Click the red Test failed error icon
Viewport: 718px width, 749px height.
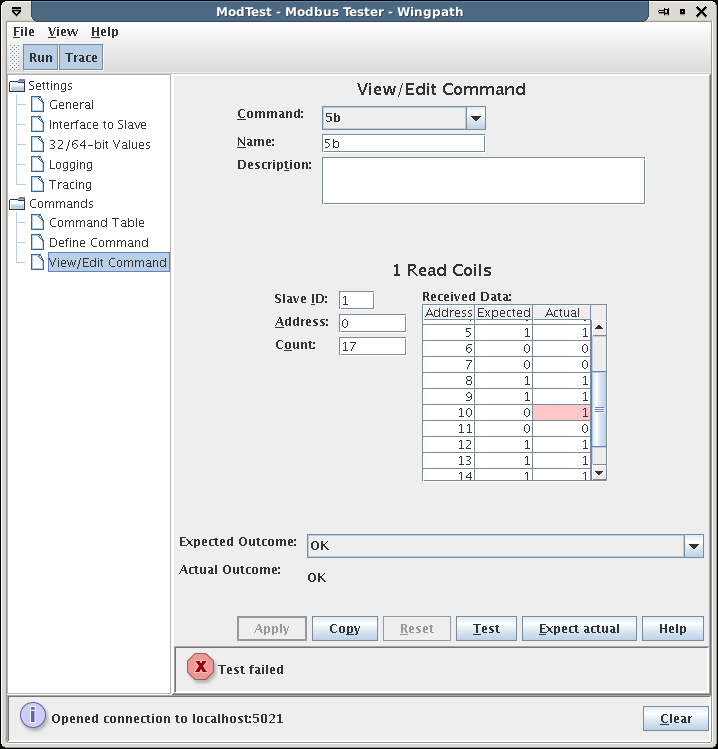[200, 667]
